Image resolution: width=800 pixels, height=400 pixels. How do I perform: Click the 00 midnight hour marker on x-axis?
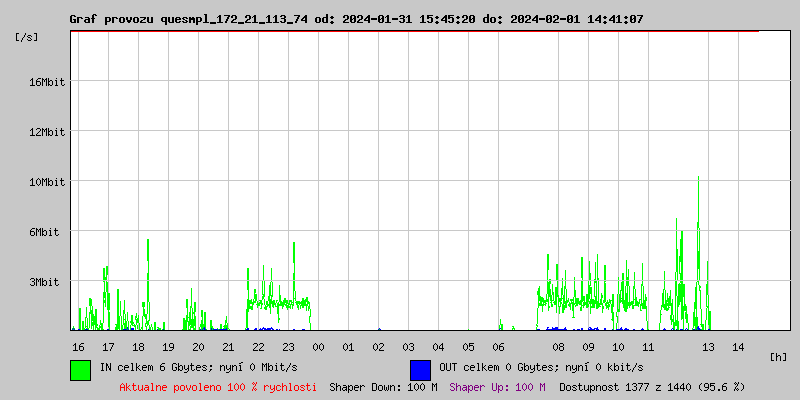point(318,347)
